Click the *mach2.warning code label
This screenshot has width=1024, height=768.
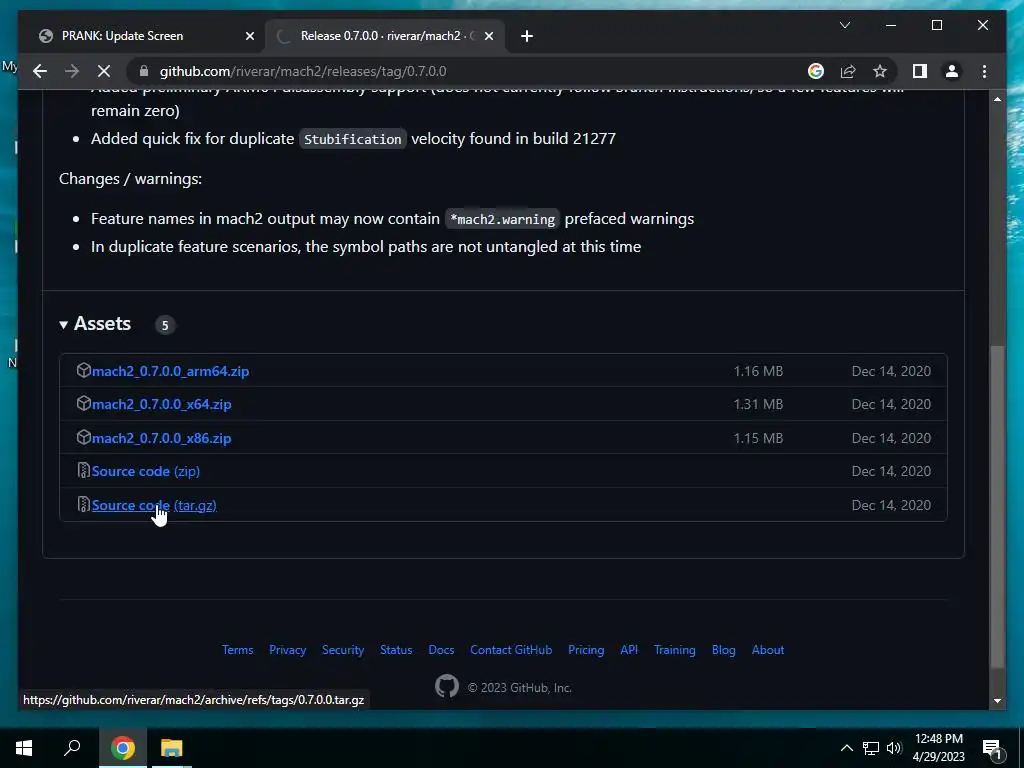coord(502,219)
